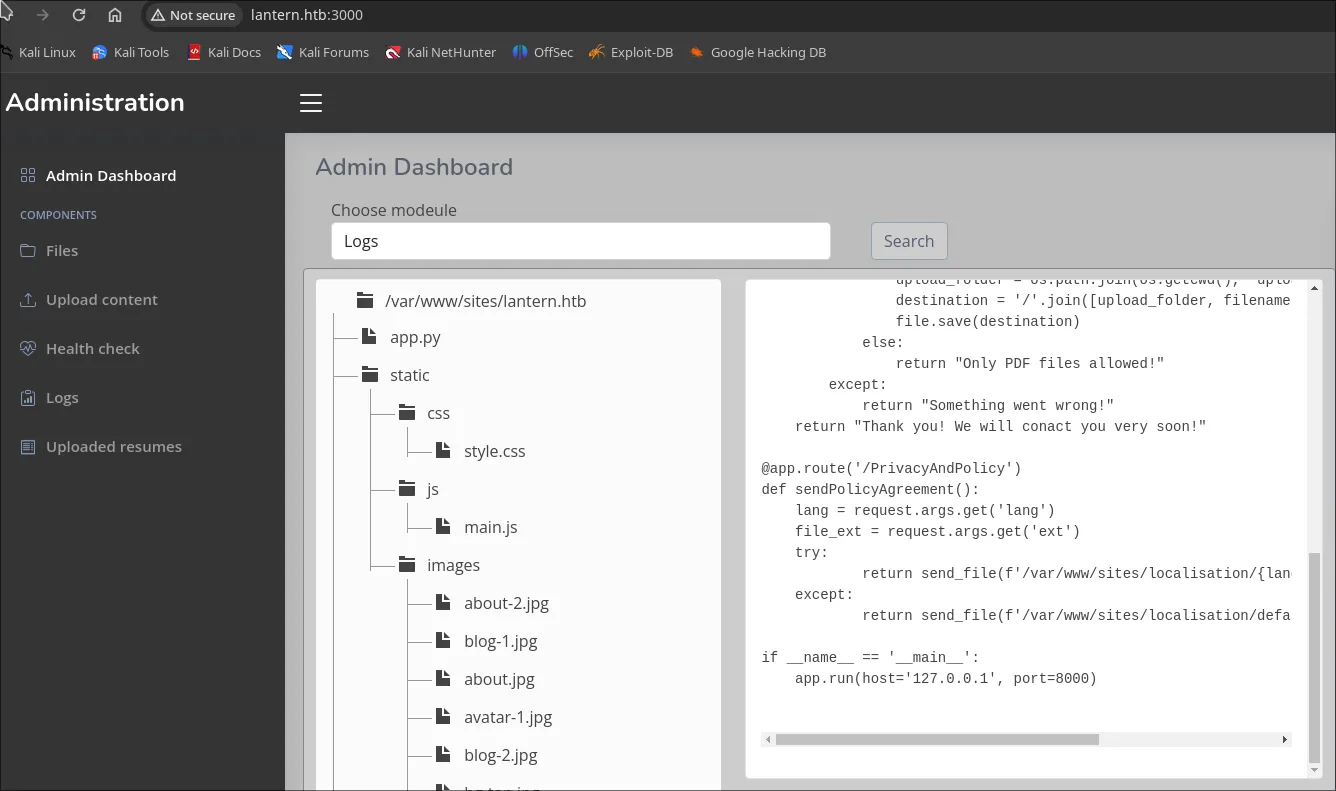The height and width of the screenshot is (791, 1336).
Task: Click the browser home icon
Action: coord(115,15)
